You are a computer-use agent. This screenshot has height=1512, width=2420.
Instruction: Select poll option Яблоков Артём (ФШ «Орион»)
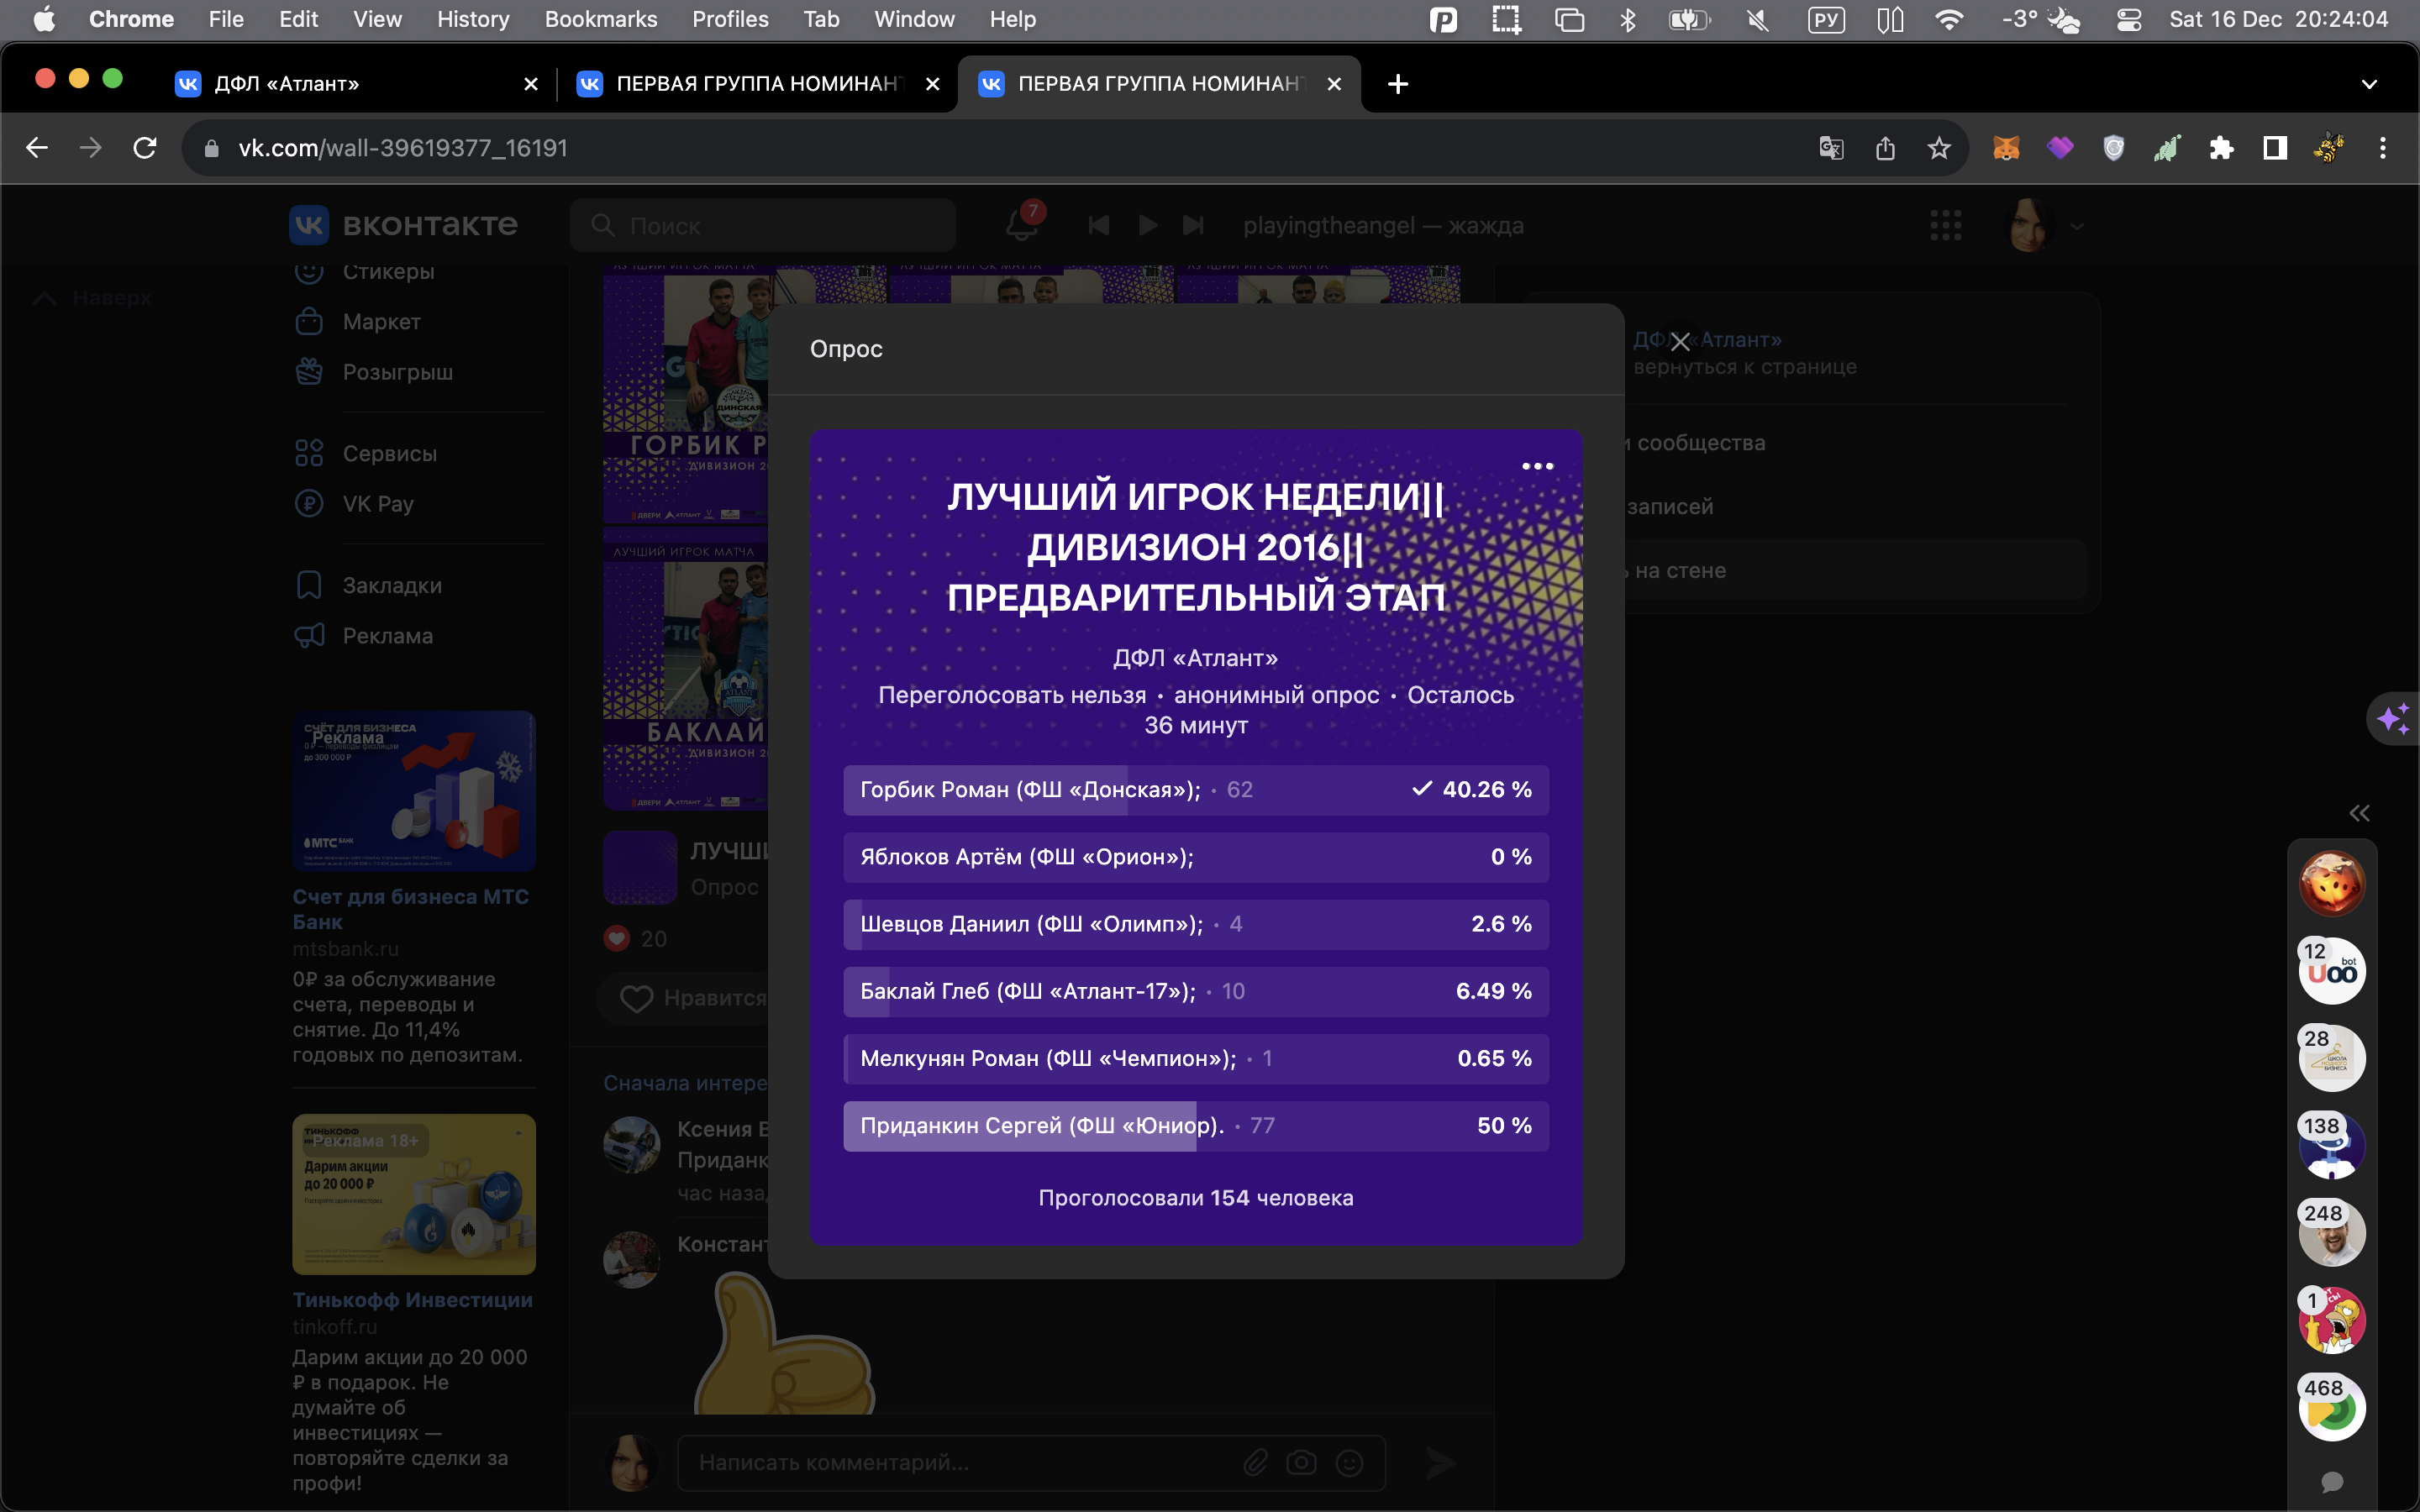click(x=1196, y=857)
